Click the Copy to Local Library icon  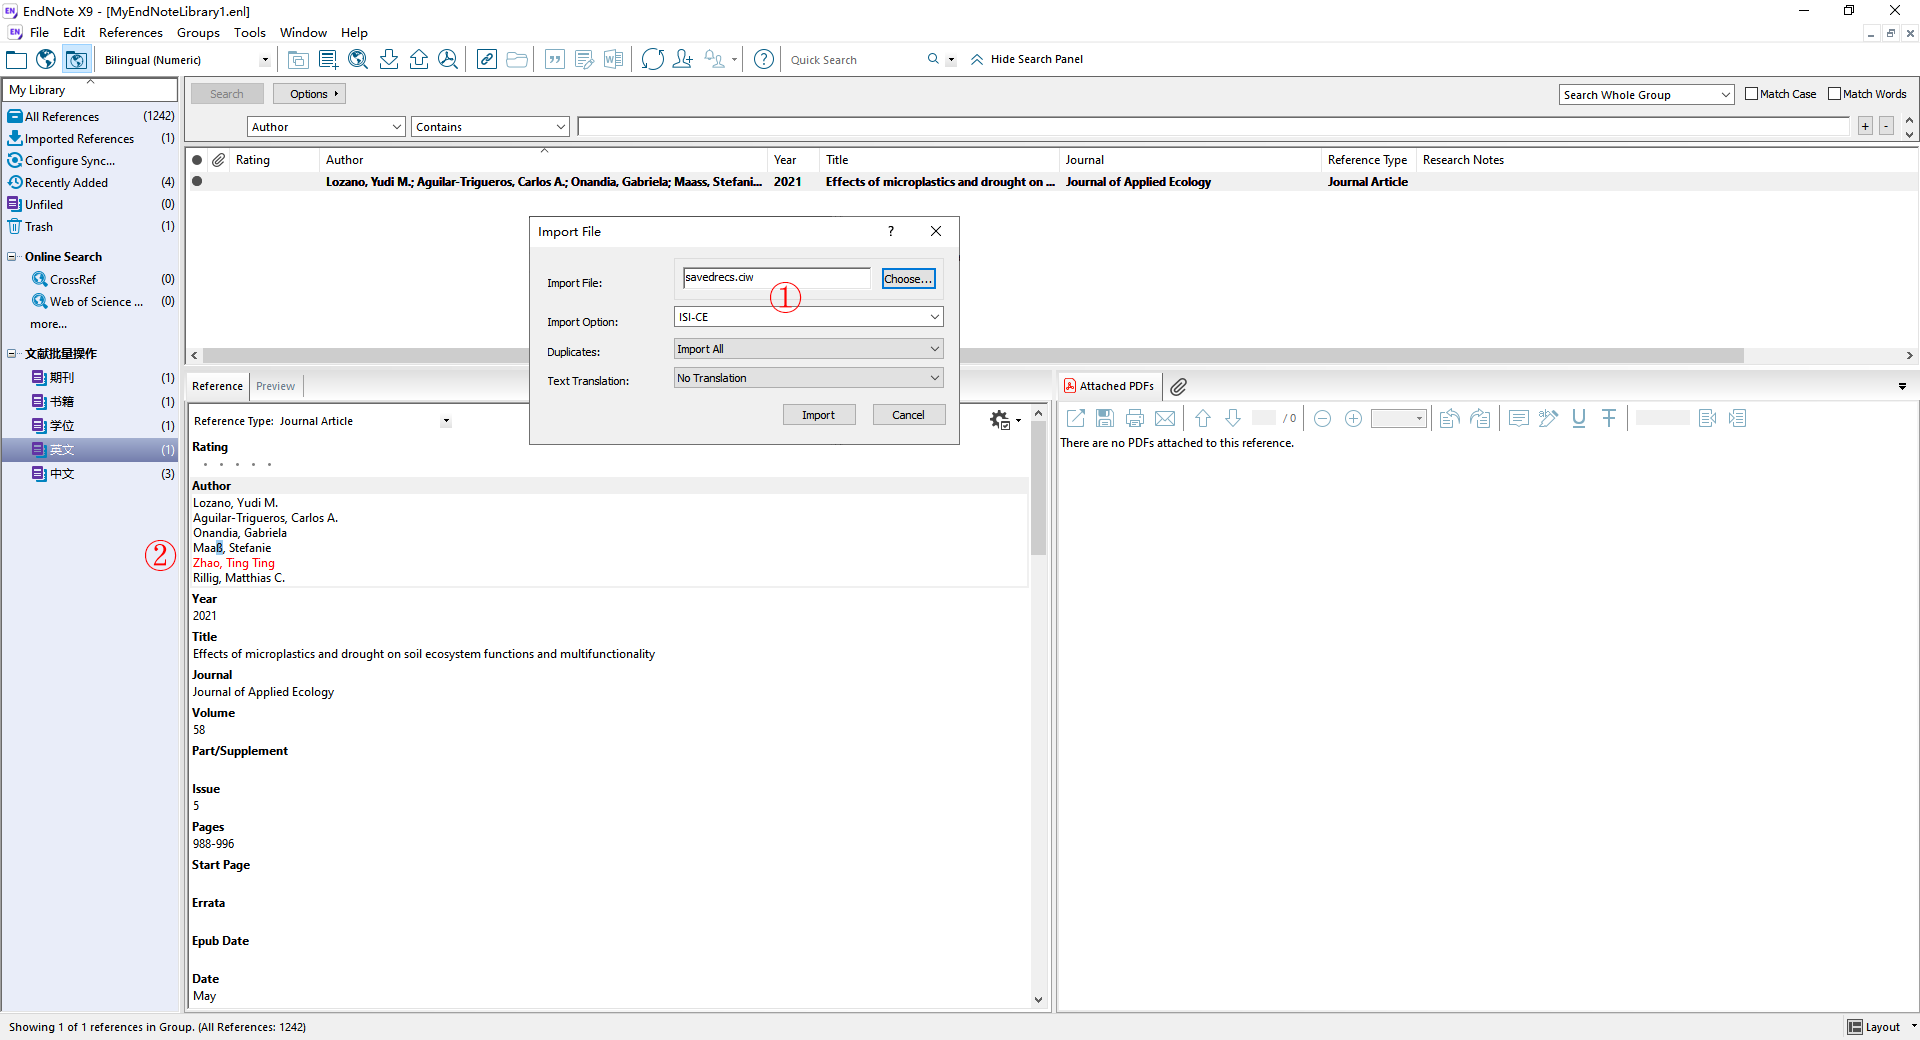click(x=298, y=59)
